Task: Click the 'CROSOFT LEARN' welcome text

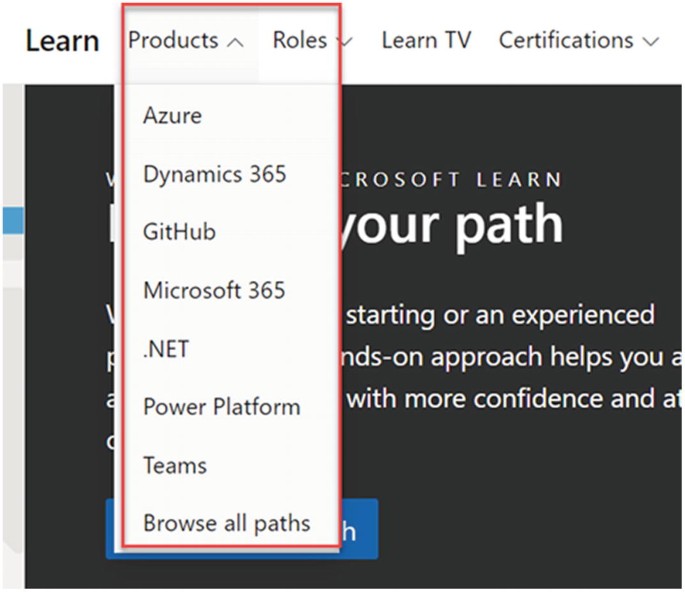Action: coord(451,180)
